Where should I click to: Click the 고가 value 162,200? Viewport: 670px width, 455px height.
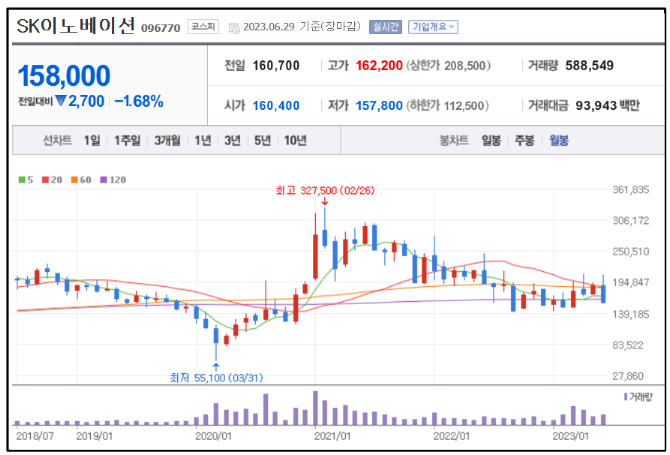pos(379,65)
